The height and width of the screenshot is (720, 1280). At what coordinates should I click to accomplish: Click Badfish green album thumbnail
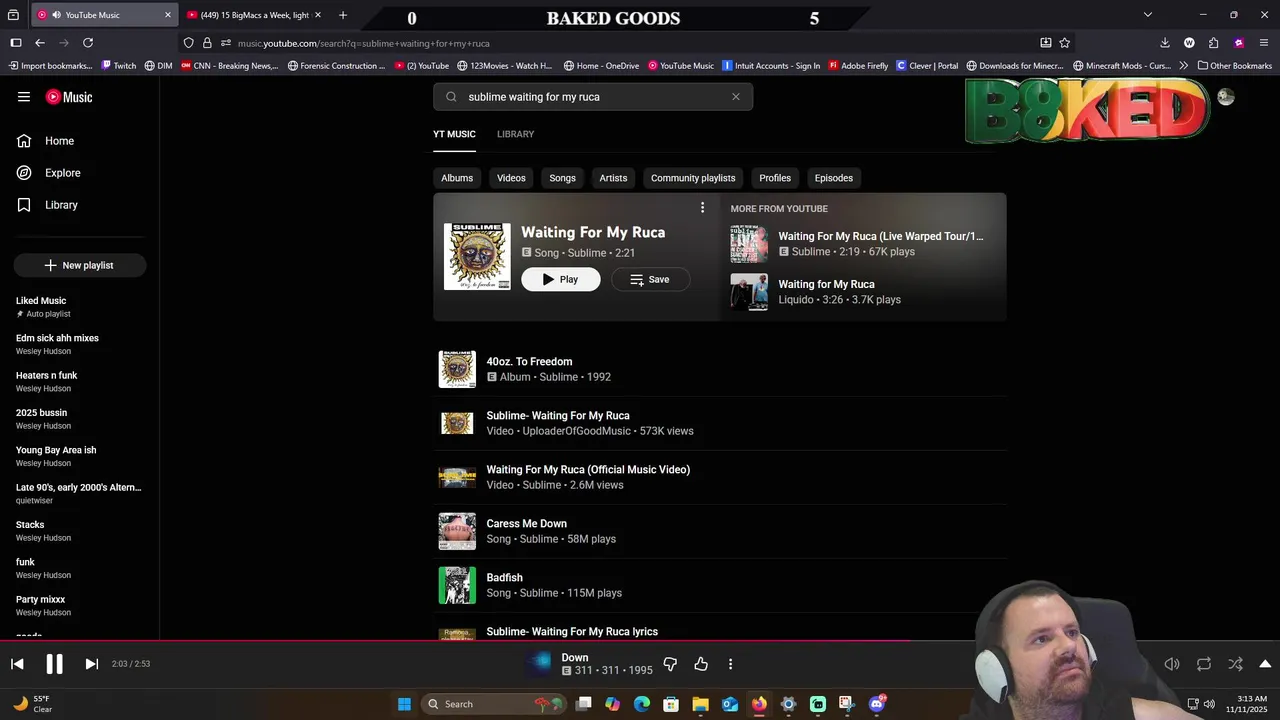457,585
